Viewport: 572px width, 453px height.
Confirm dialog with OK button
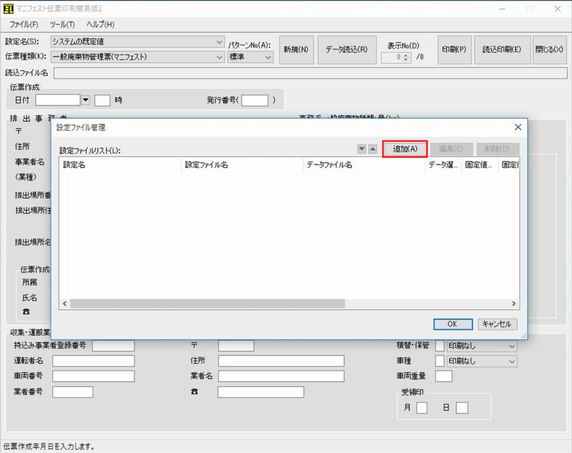coord(453,324)
